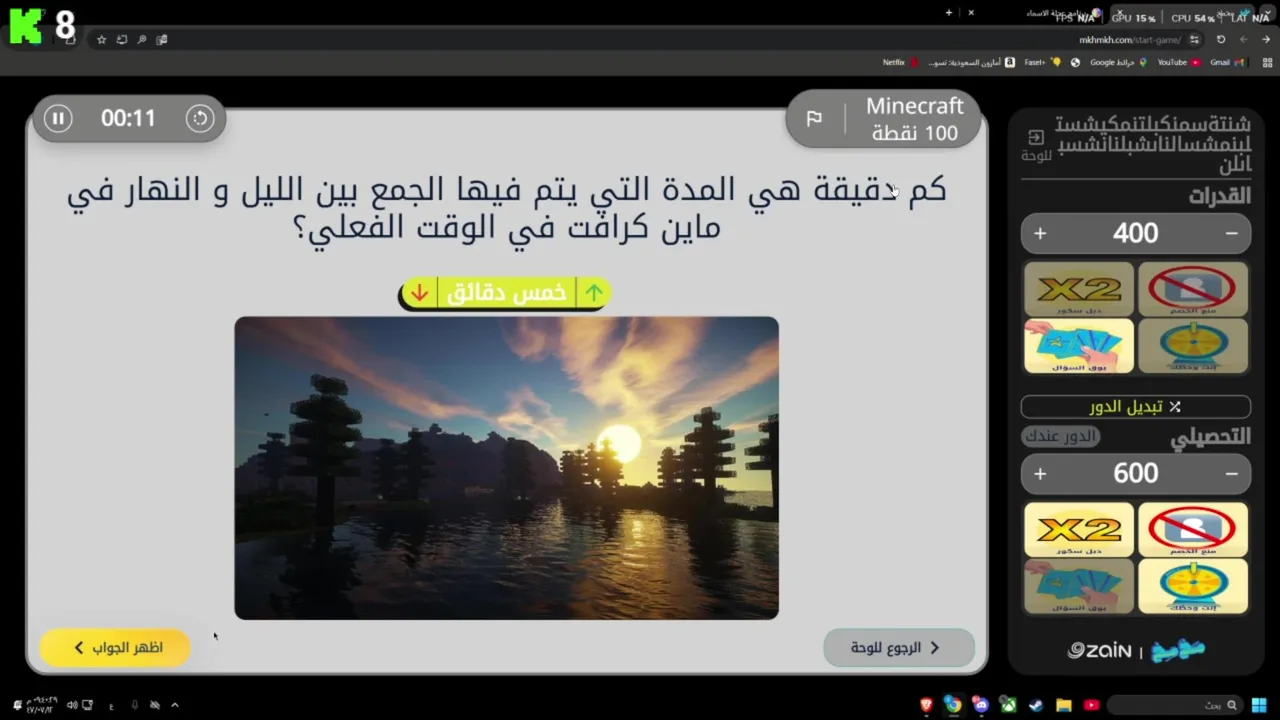Click the 600 score value
Image resolution: width=1280 pixels, height=720 pixels.
[x=1135, y=473]
